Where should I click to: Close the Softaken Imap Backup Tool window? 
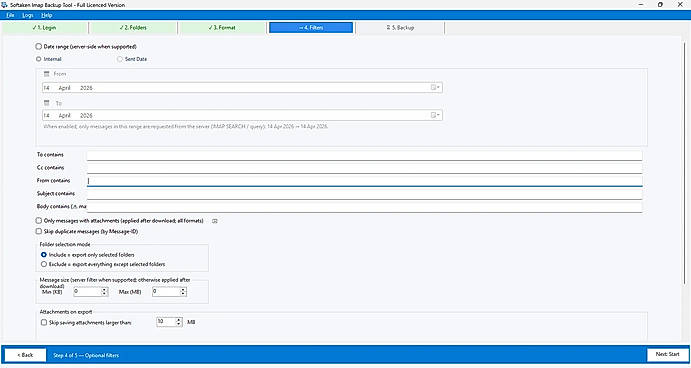[680, 5]
